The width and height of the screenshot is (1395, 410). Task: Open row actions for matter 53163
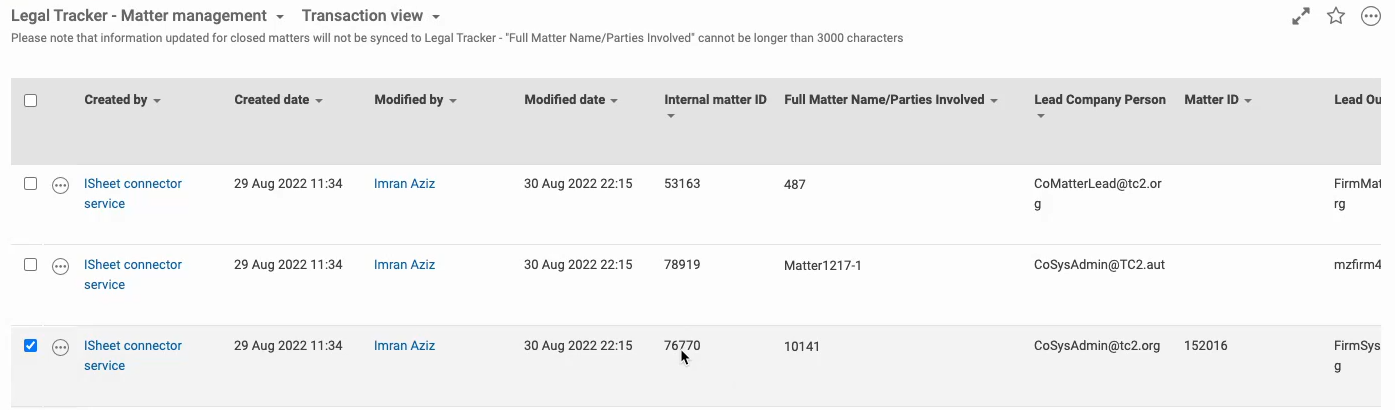(x=60, y=185)
